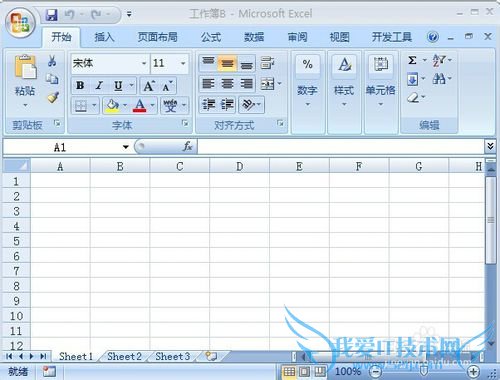The image size is (500, 380).
Task: Redo the last action
Action: pos(97,14)
